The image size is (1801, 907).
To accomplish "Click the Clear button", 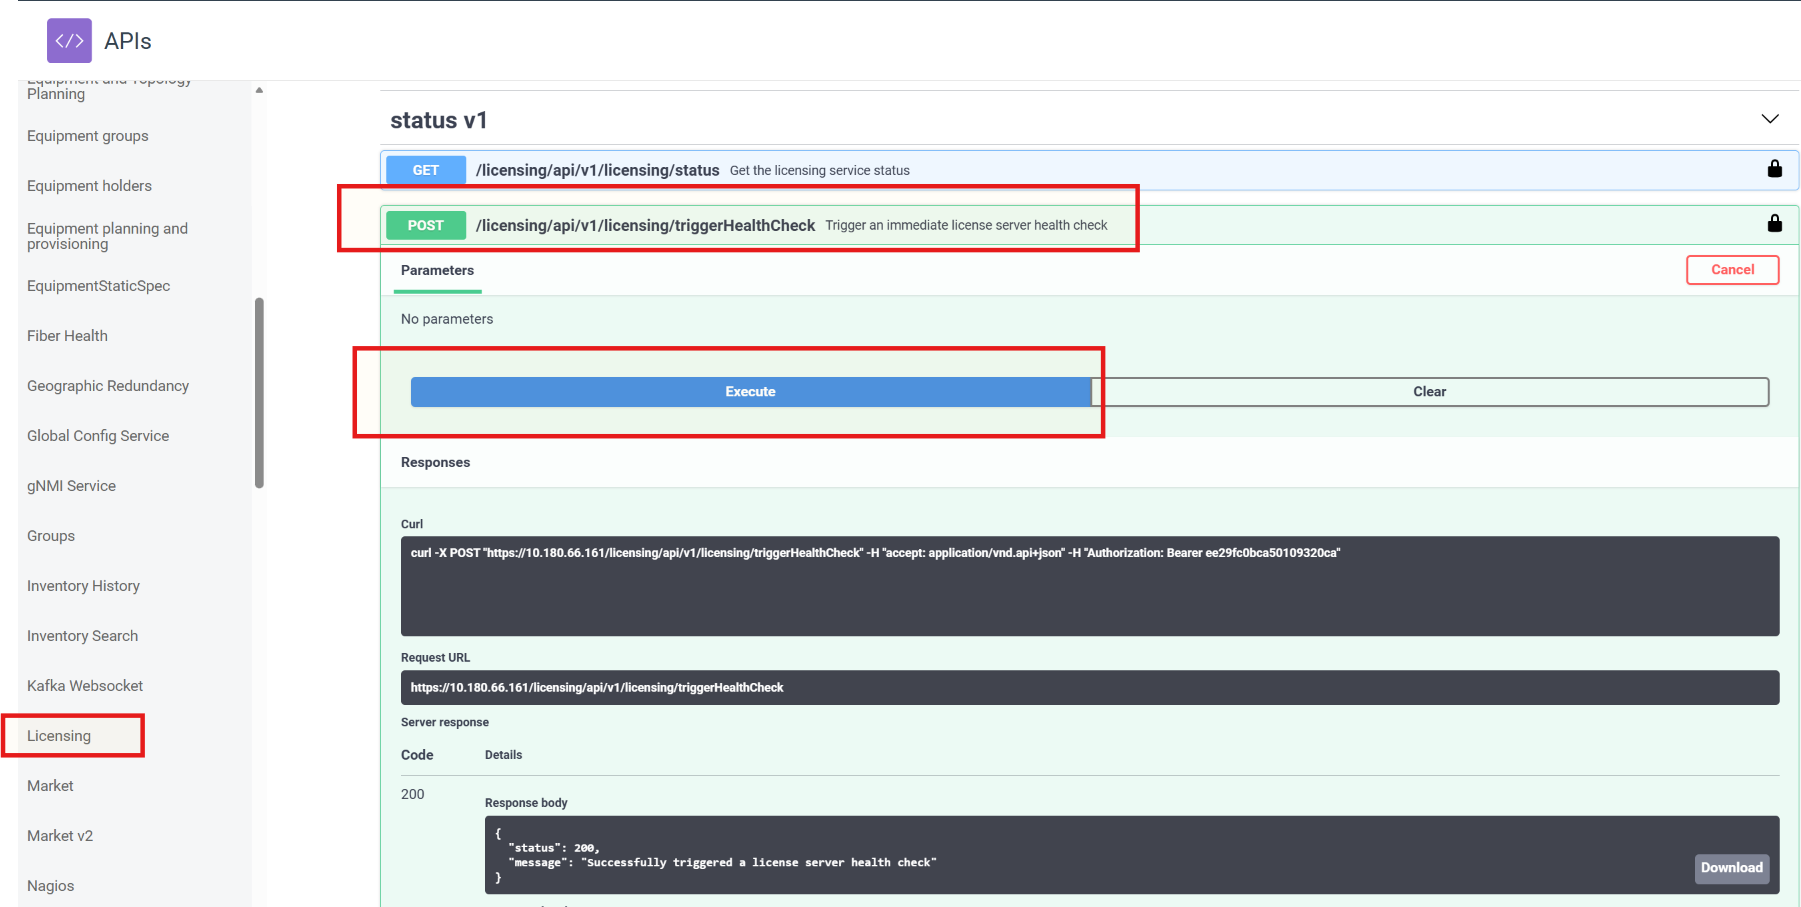I will tap(1429, 392).
